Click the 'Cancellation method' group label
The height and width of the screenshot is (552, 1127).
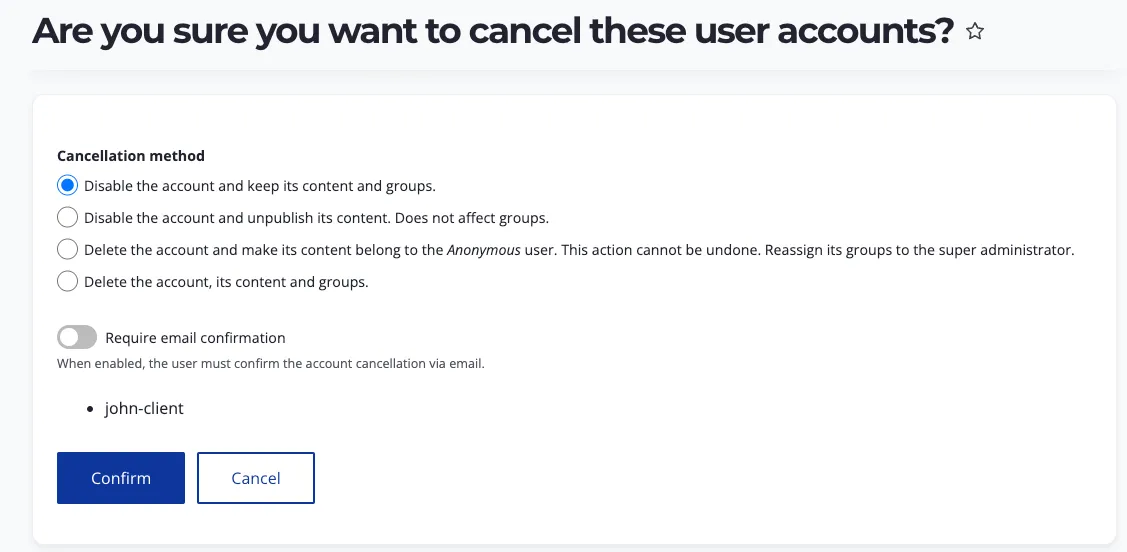(x=131, y=156)
